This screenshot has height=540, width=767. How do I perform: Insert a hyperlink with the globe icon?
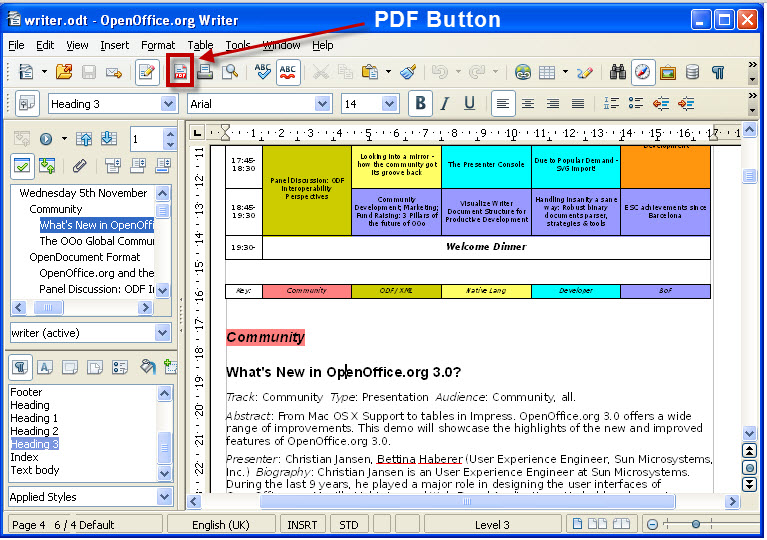click(523, 72)
